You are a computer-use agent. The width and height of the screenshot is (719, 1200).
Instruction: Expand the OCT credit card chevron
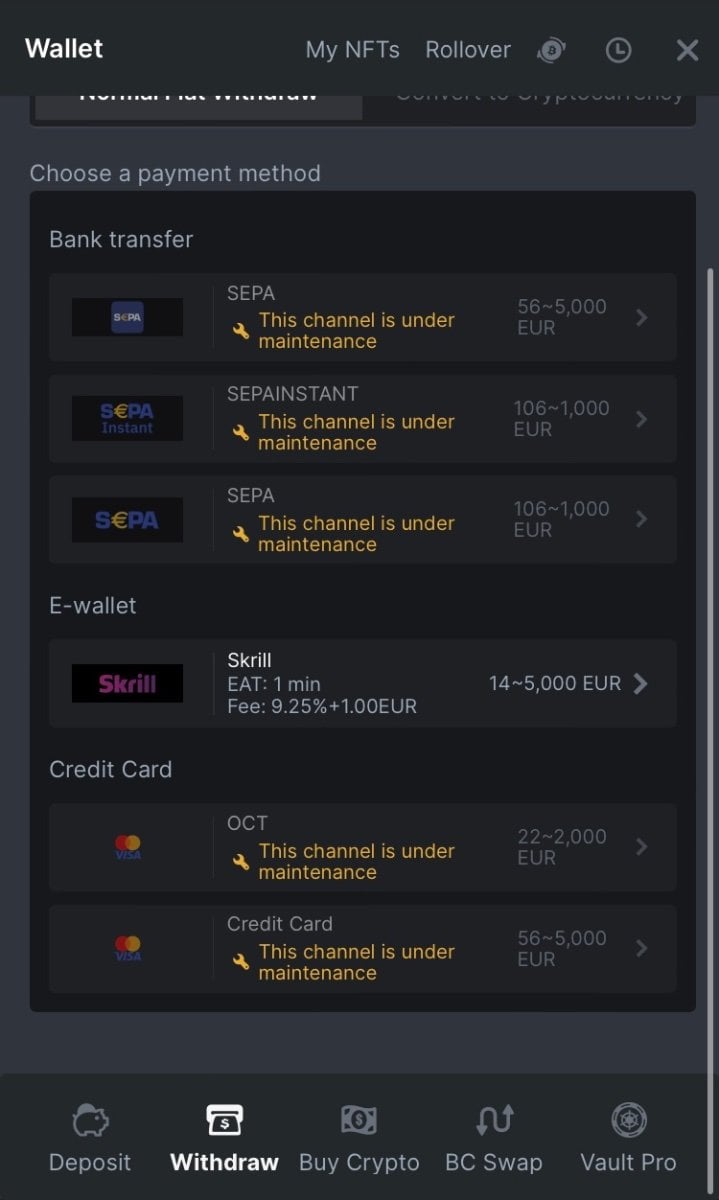click(641, 847)
